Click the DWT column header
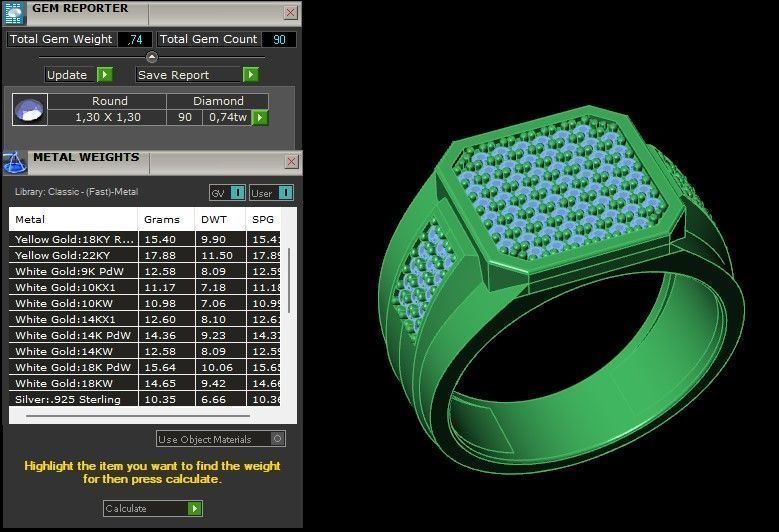Screen dimensions: 779x532 (221, 219)
